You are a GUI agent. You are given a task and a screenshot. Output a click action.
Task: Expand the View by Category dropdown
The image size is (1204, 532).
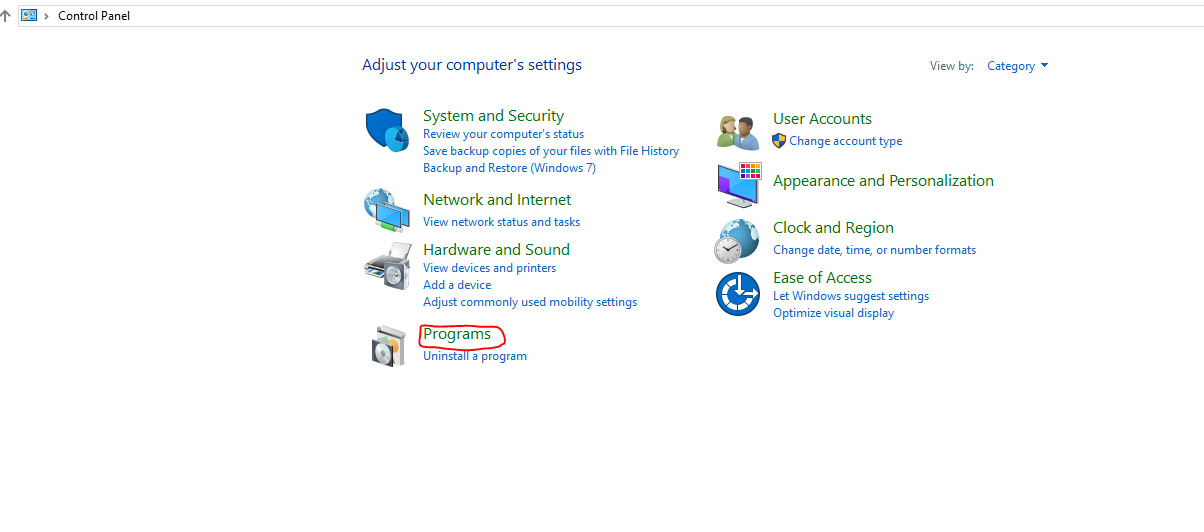click(x=1018, y=66)
